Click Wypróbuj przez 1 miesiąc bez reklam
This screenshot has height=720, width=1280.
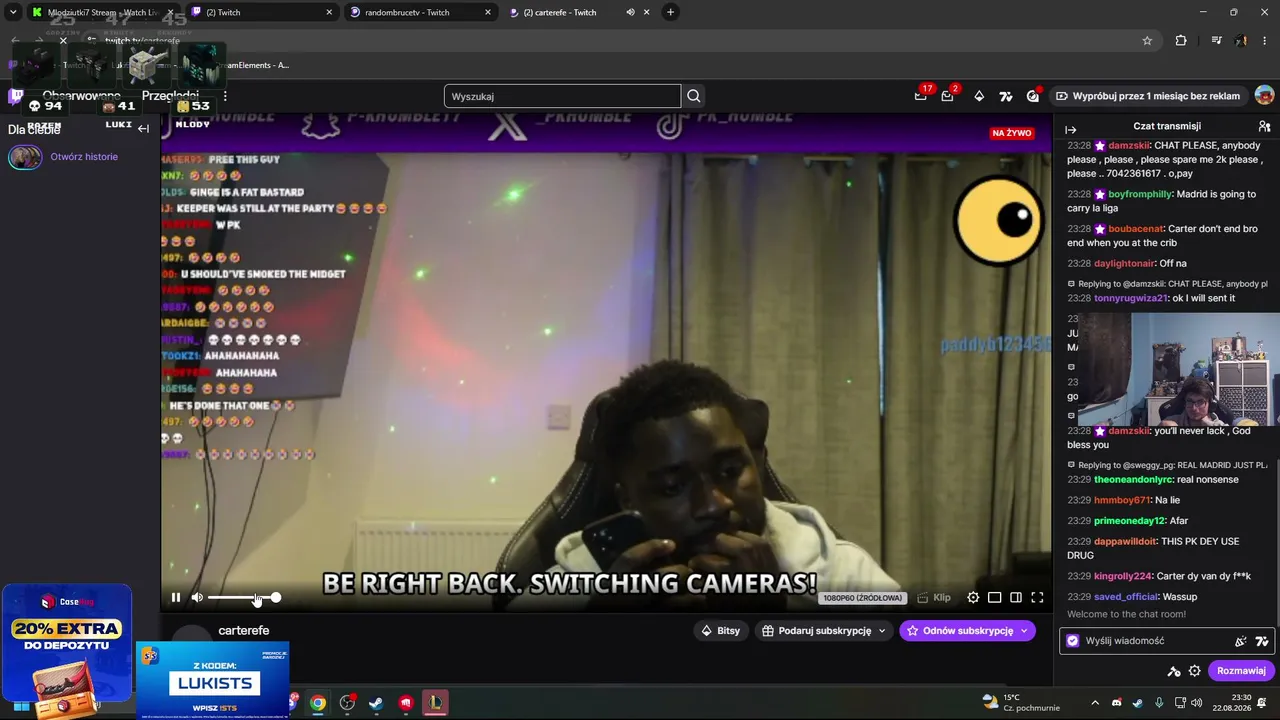point(1148,96)
